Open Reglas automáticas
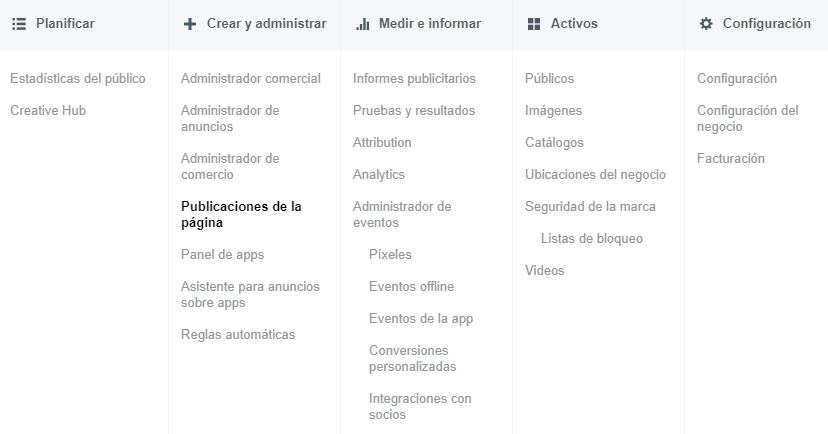Screen dimensions: 828x434 (x=238, y=335)
